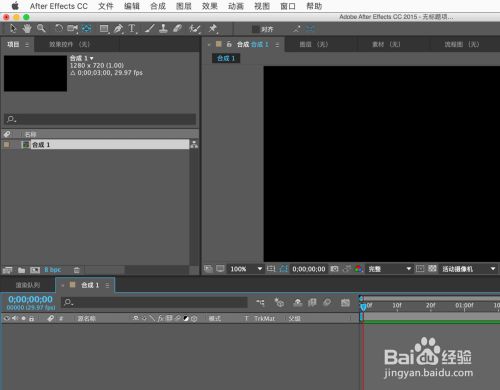Take a snapshot with camera icon
This screenshot has width=500, height=390.
(334, 269)
